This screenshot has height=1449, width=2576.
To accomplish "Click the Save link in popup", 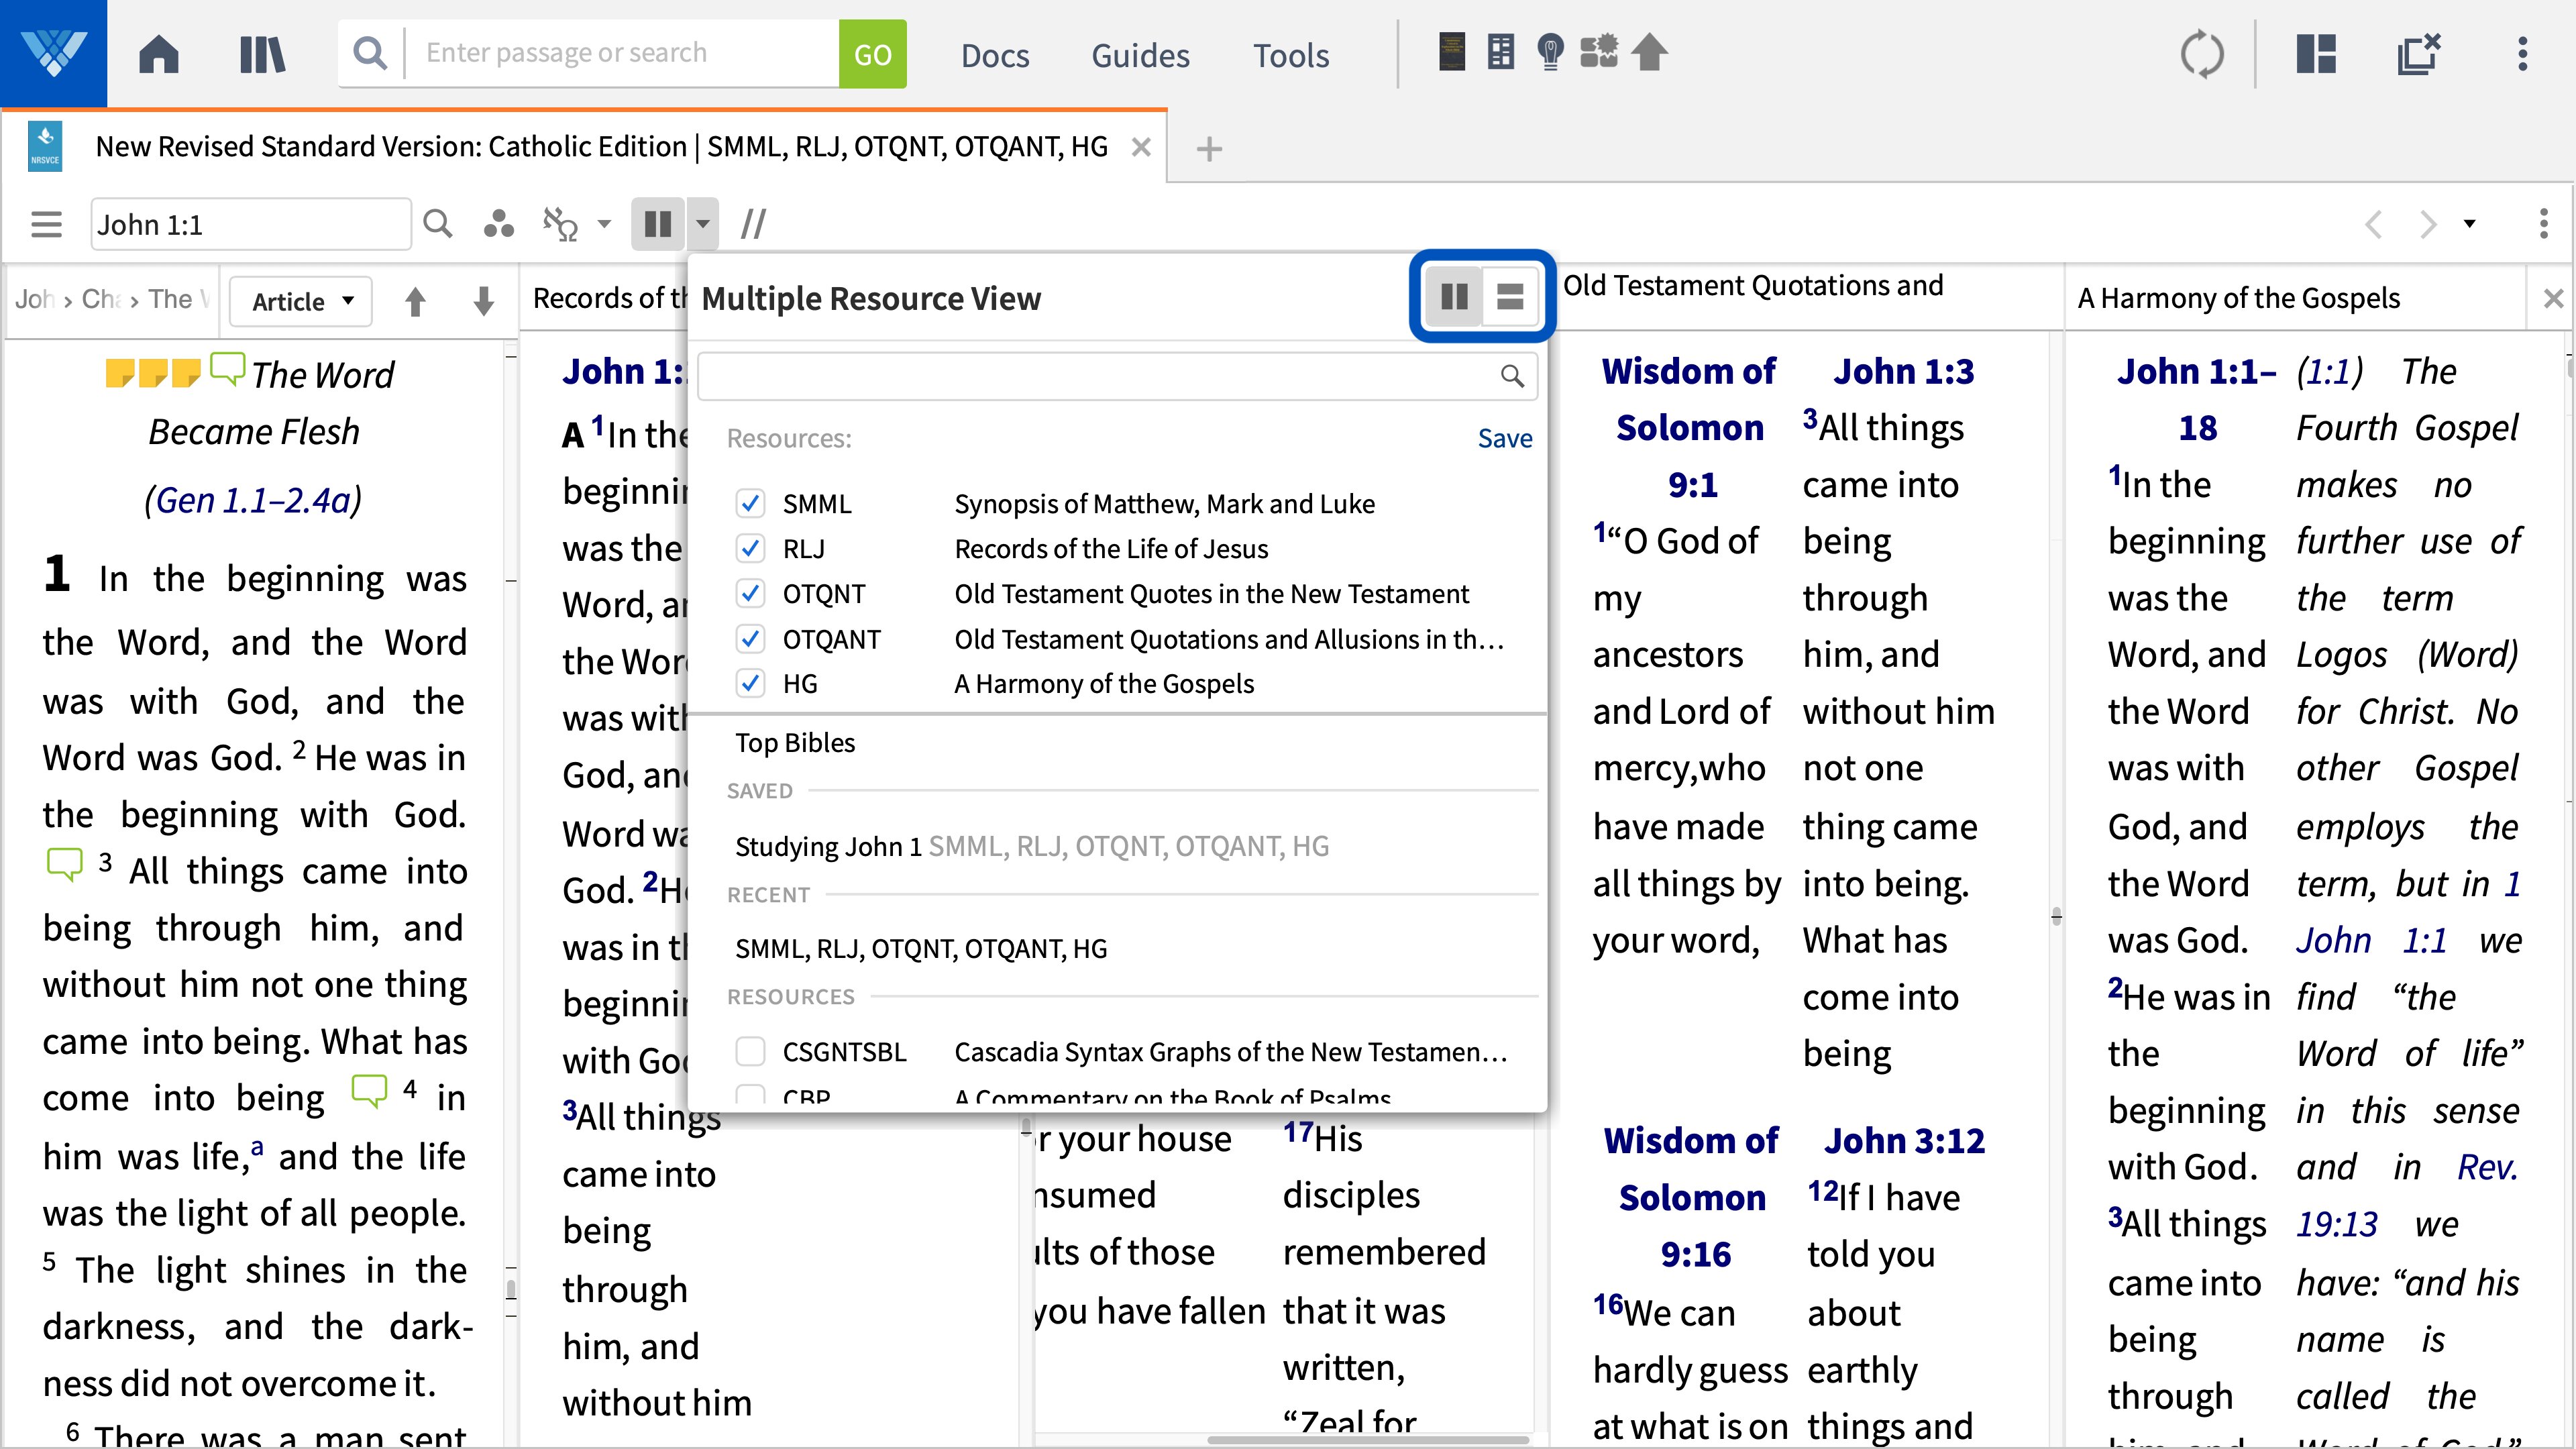I will 1505,438.
